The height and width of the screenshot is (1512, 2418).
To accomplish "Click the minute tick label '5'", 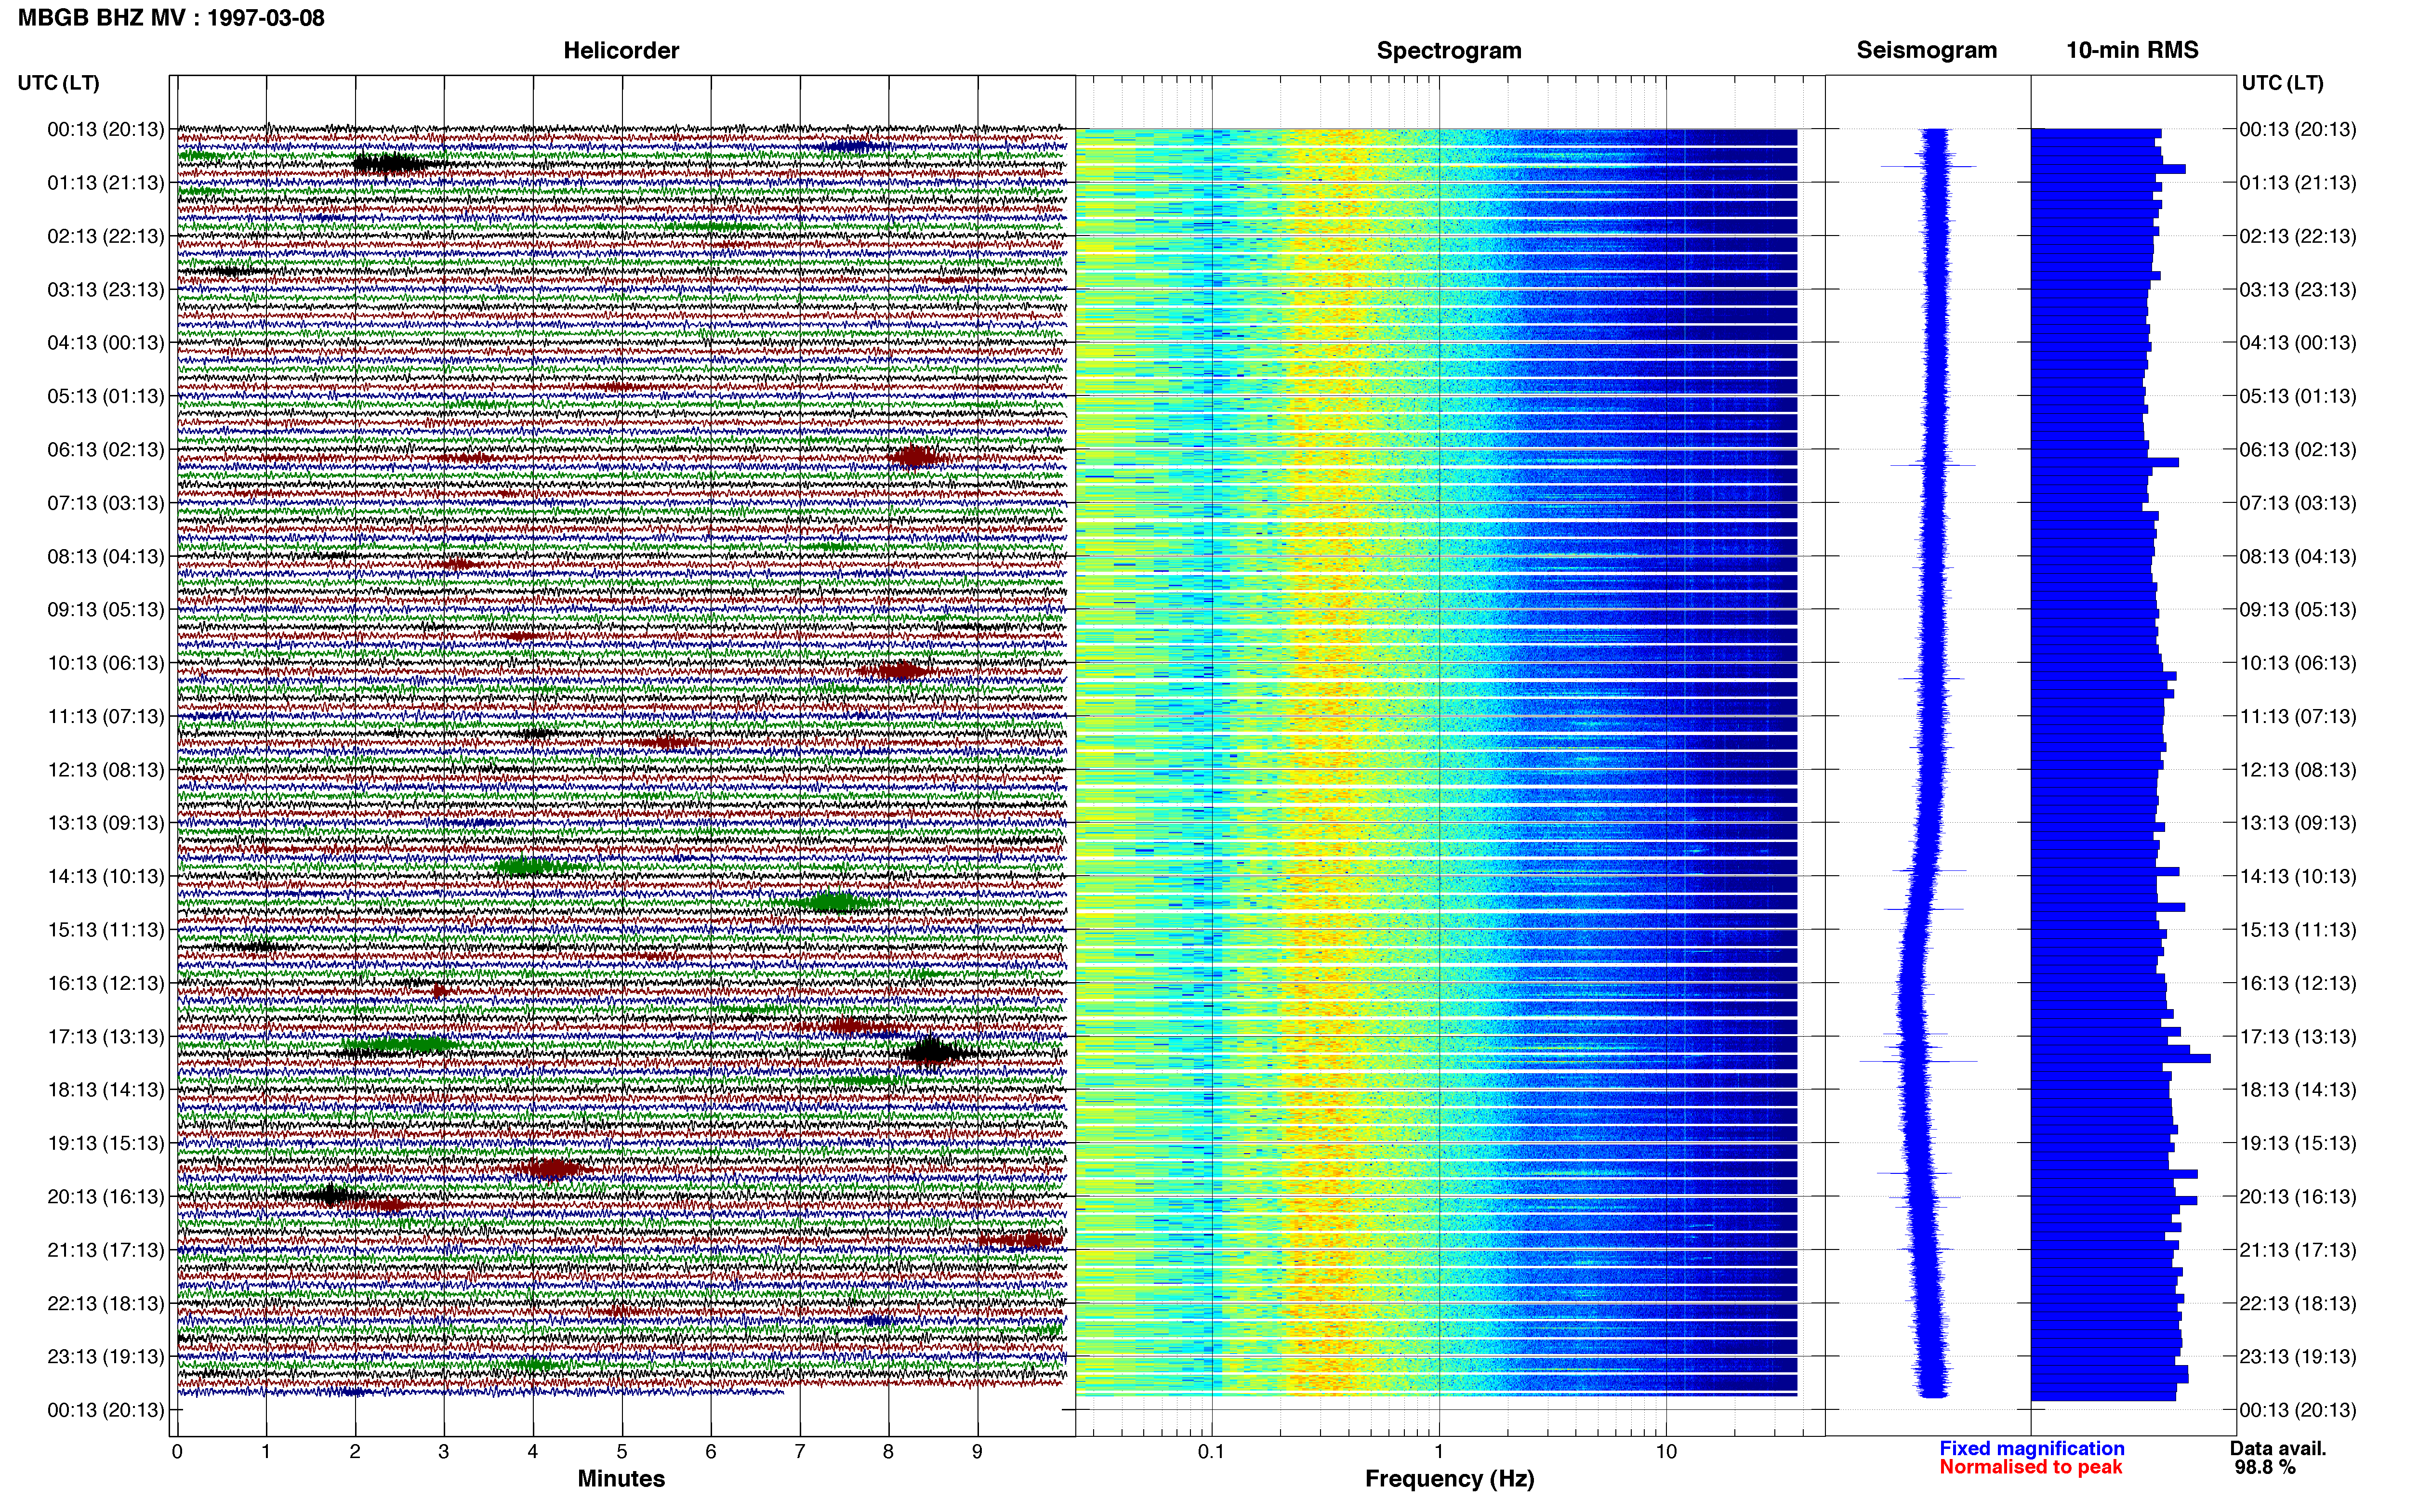I will click(x=622, y=1452).
